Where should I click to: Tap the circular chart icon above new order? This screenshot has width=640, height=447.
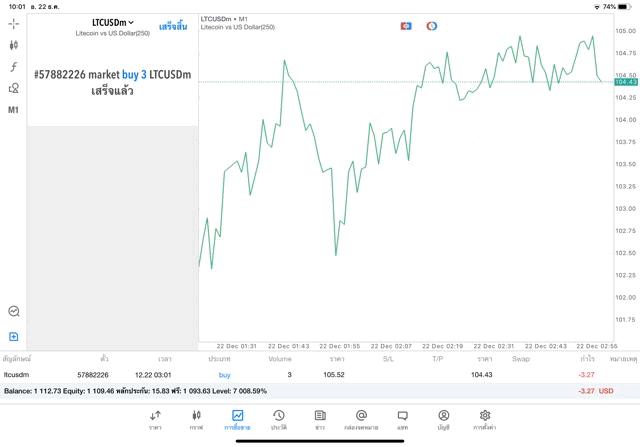[13, 311]
